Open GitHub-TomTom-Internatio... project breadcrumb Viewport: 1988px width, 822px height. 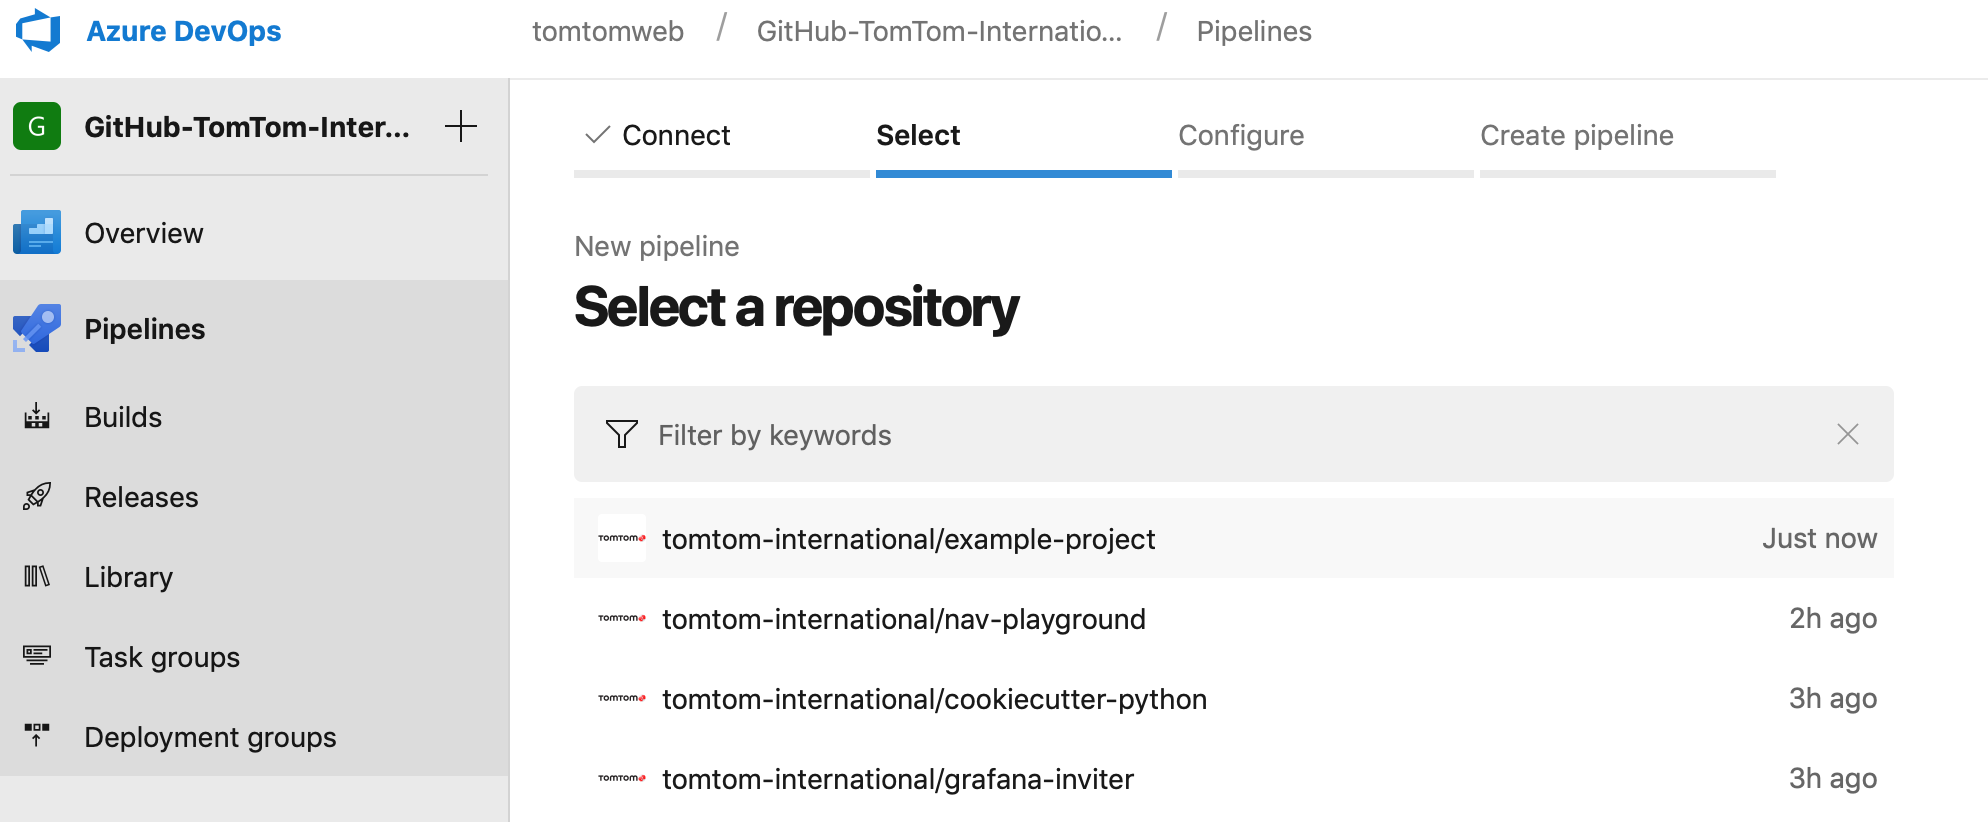click(939, 31)
